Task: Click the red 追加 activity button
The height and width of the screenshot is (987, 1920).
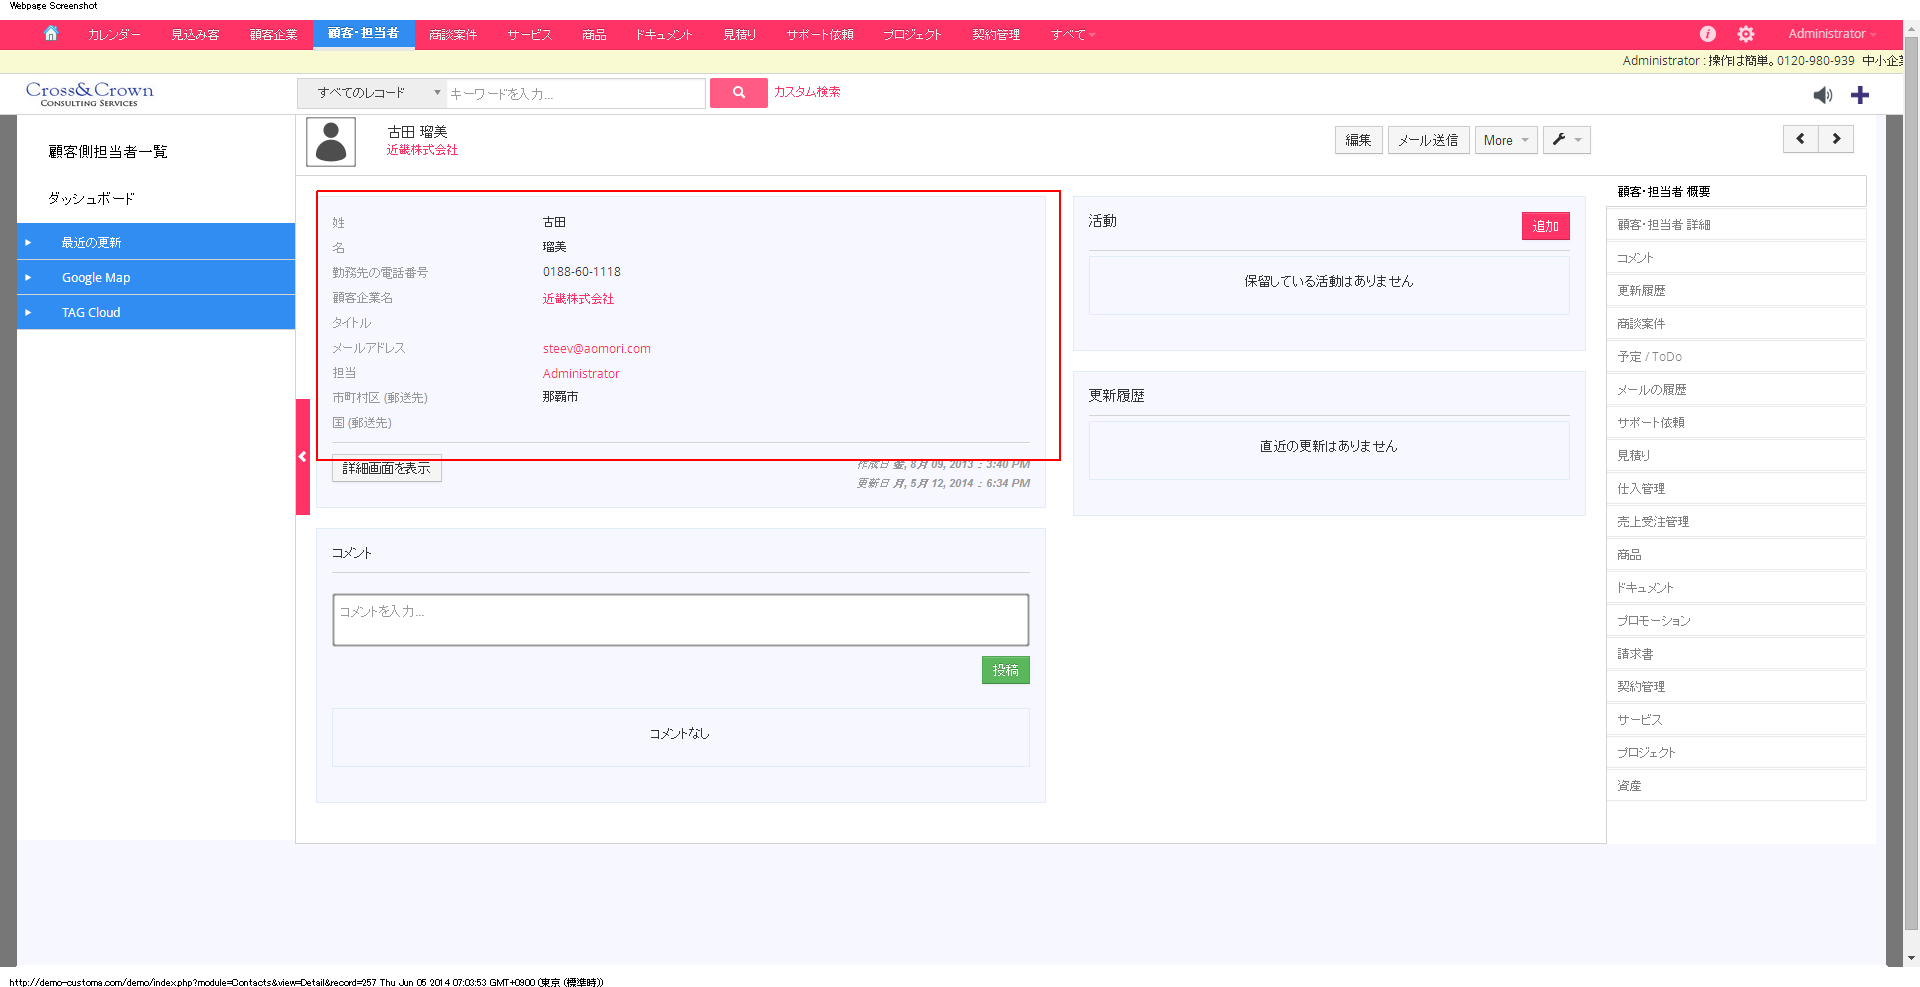Action: pyautogui.click(x=1545, y=226)
